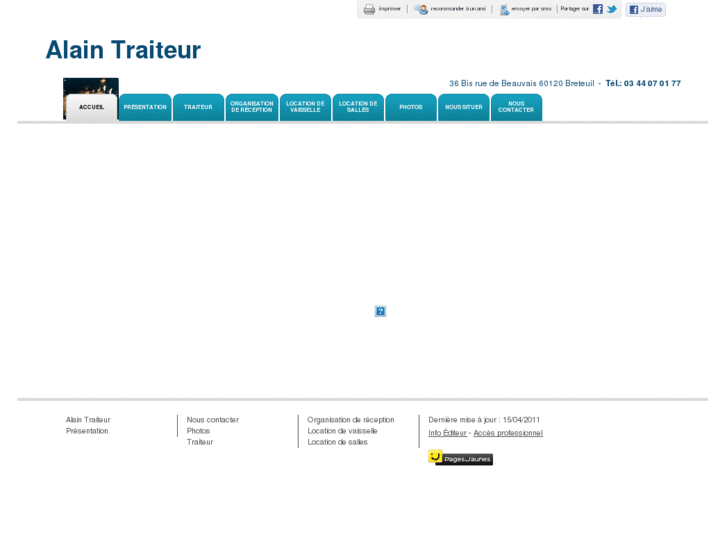Click the missing plugin question mark icon
Viewport: 727px width, 545px height.
pyautogui.click(x=380, y=311)
